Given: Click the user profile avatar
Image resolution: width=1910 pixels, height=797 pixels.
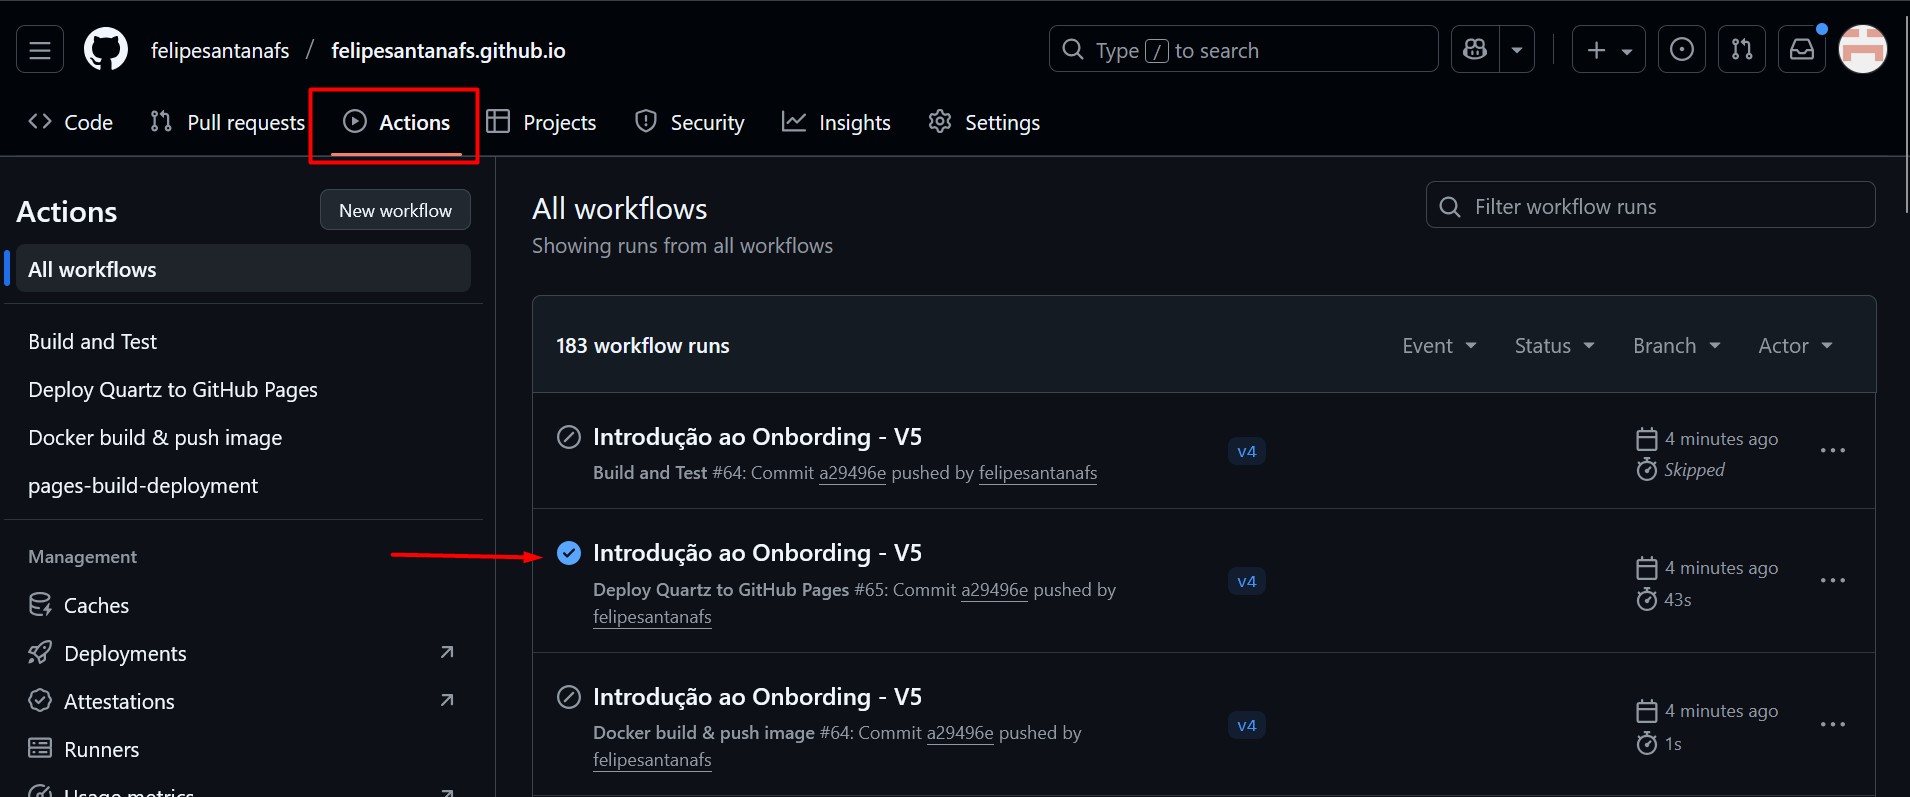Looking at the screenshot, I should tap(1863, 50).
